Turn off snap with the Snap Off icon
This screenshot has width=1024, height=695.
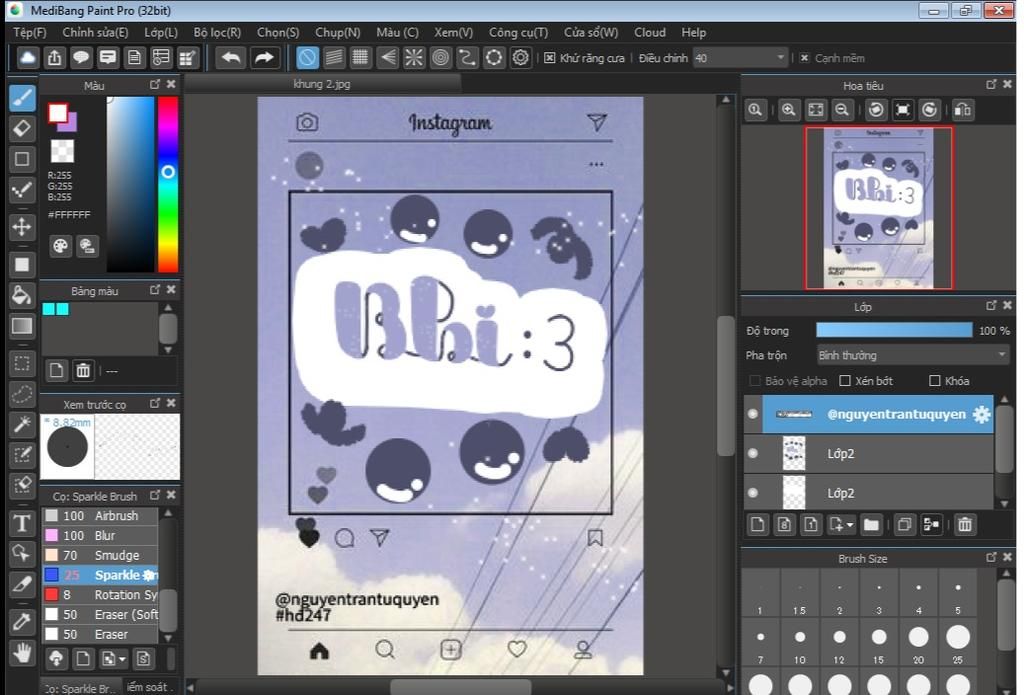(x=307, y=57)
